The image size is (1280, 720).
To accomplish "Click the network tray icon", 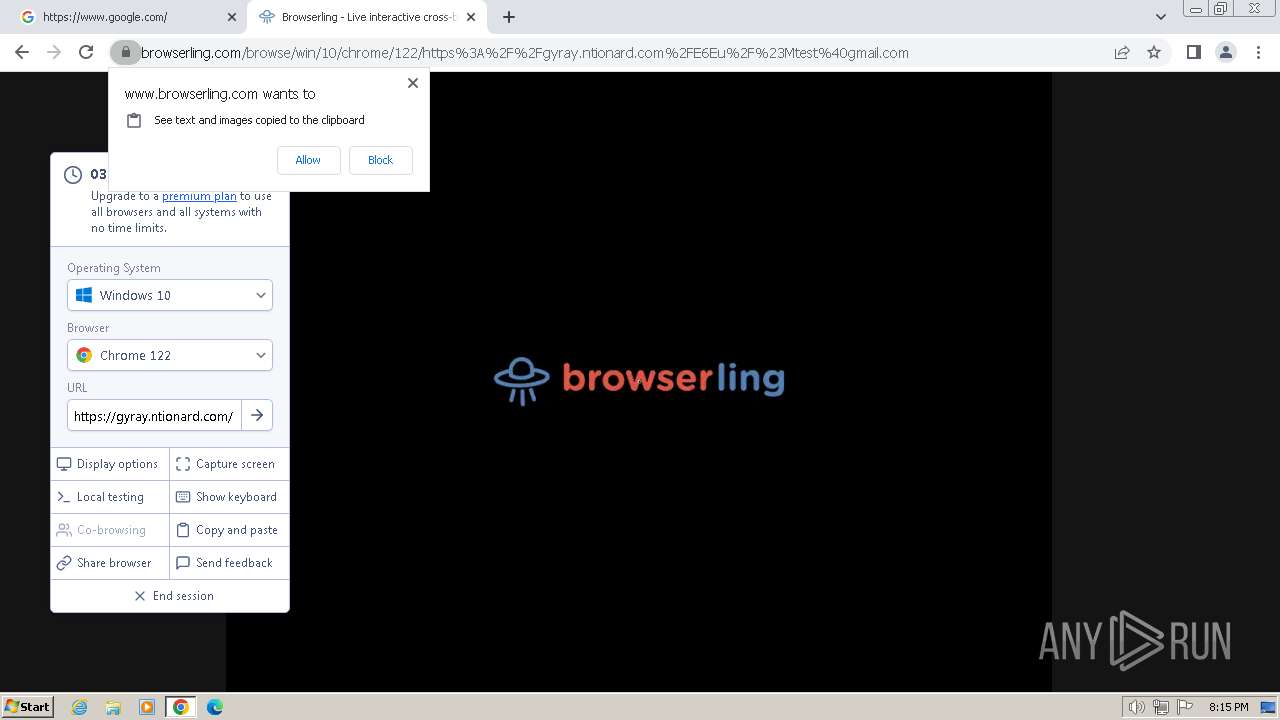I will [1161, 707].
